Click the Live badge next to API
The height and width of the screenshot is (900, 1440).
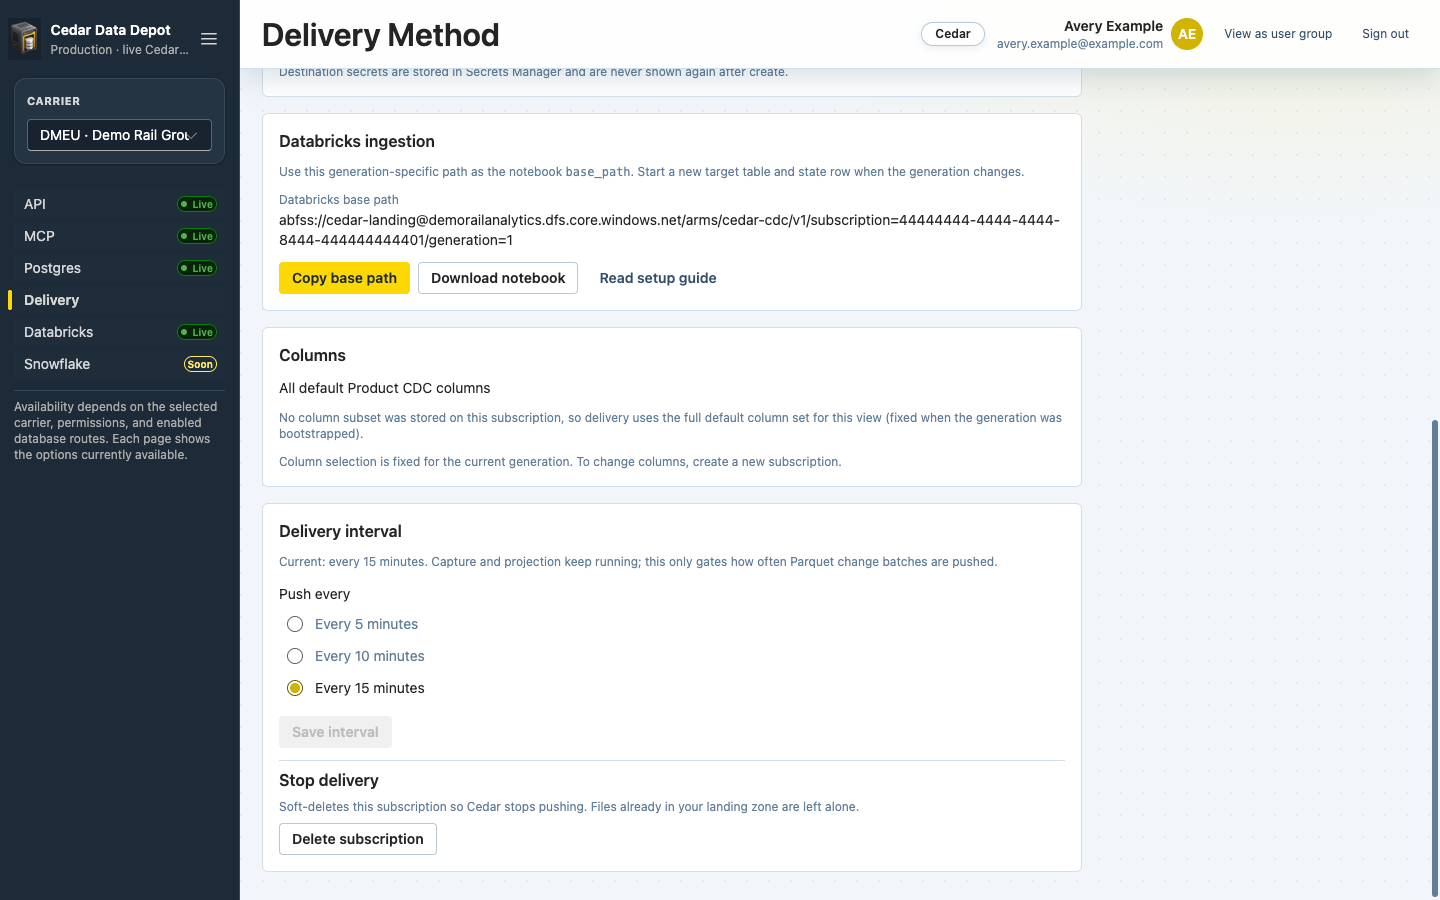pyautogui.click(x=197, y=204)
